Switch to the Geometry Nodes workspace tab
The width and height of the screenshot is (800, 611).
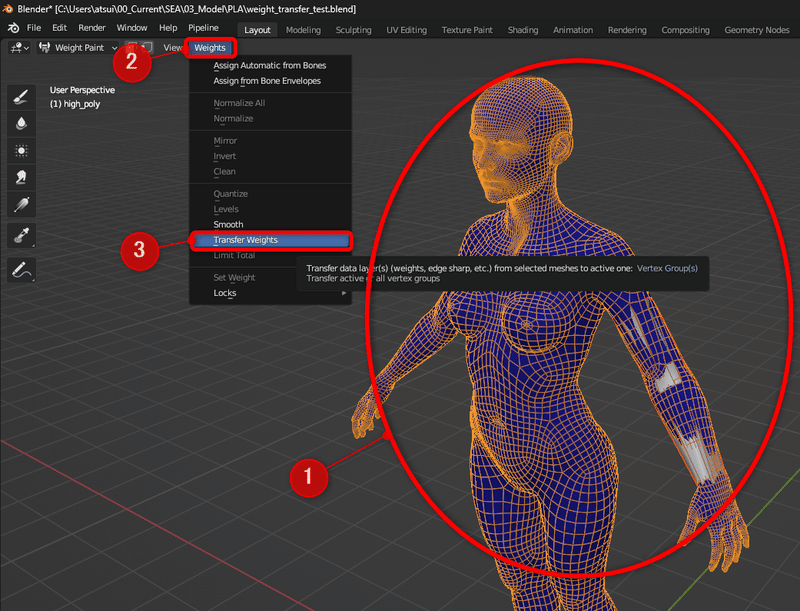757,30
